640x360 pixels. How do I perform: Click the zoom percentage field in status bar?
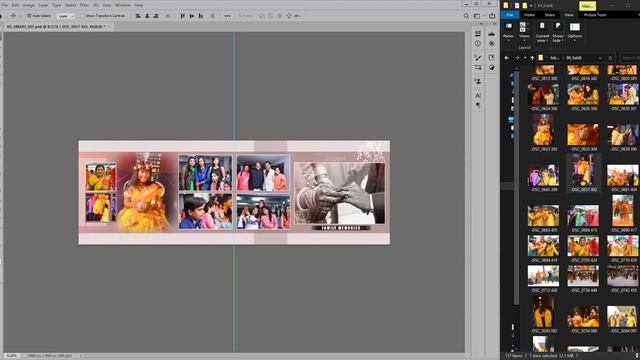click(11, 356)
